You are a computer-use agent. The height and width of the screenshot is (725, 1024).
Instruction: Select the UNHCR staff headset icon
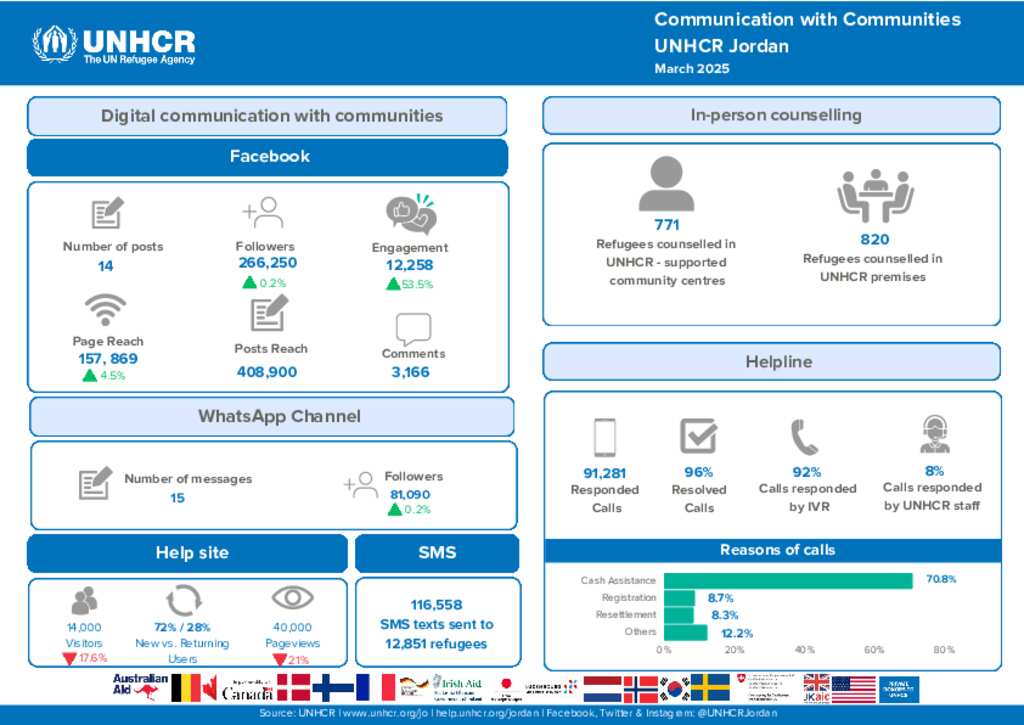coord(933,435)
